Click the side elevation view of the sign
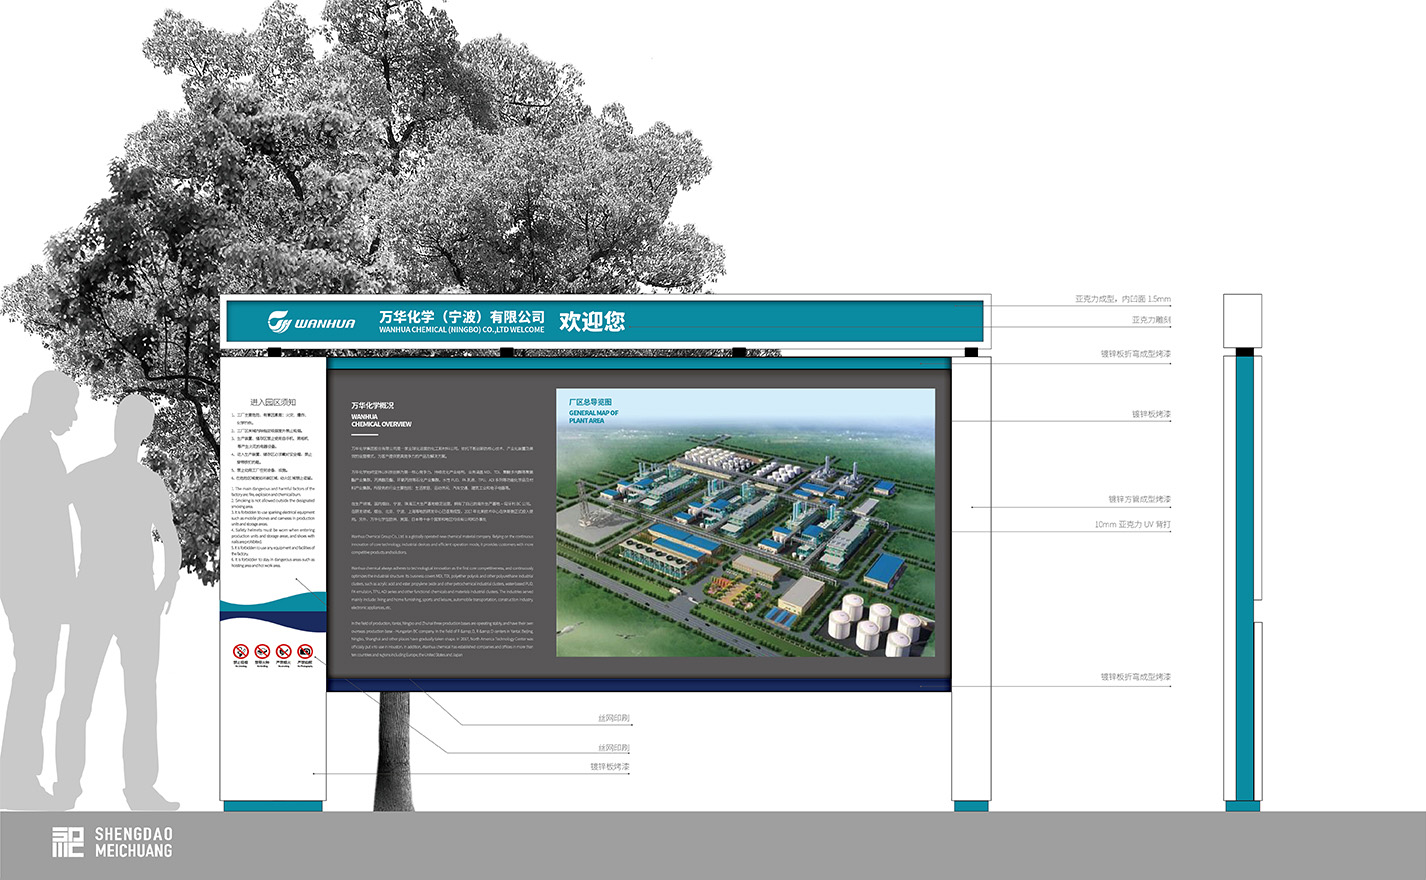This screenshot has width=1426, height=880. 1243,552
